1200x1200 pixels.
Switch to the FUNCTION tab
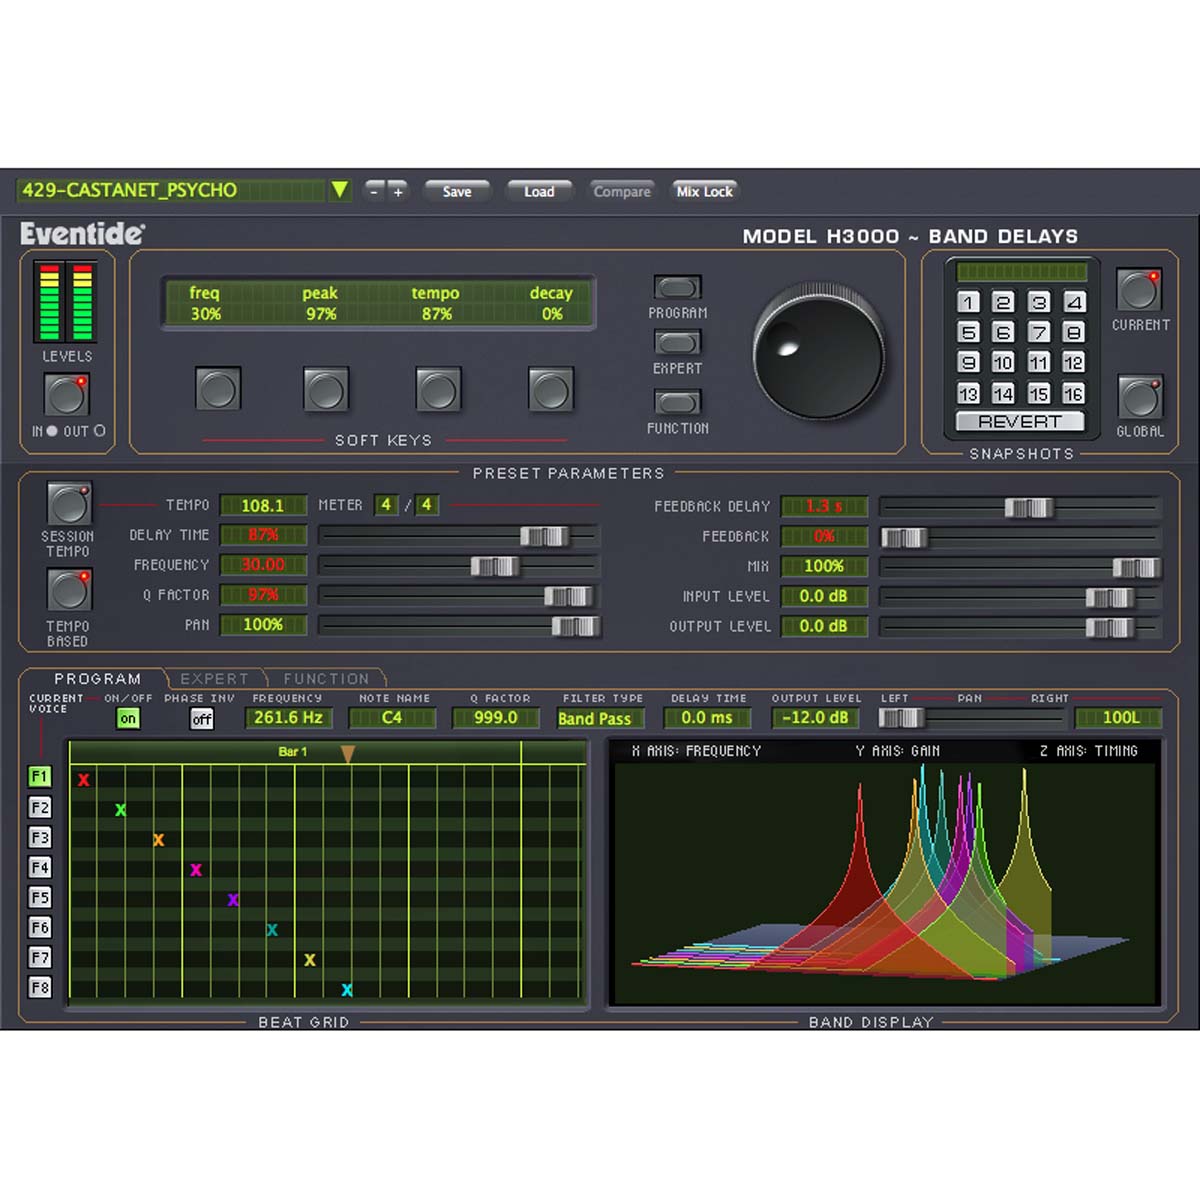coord(326,678)
